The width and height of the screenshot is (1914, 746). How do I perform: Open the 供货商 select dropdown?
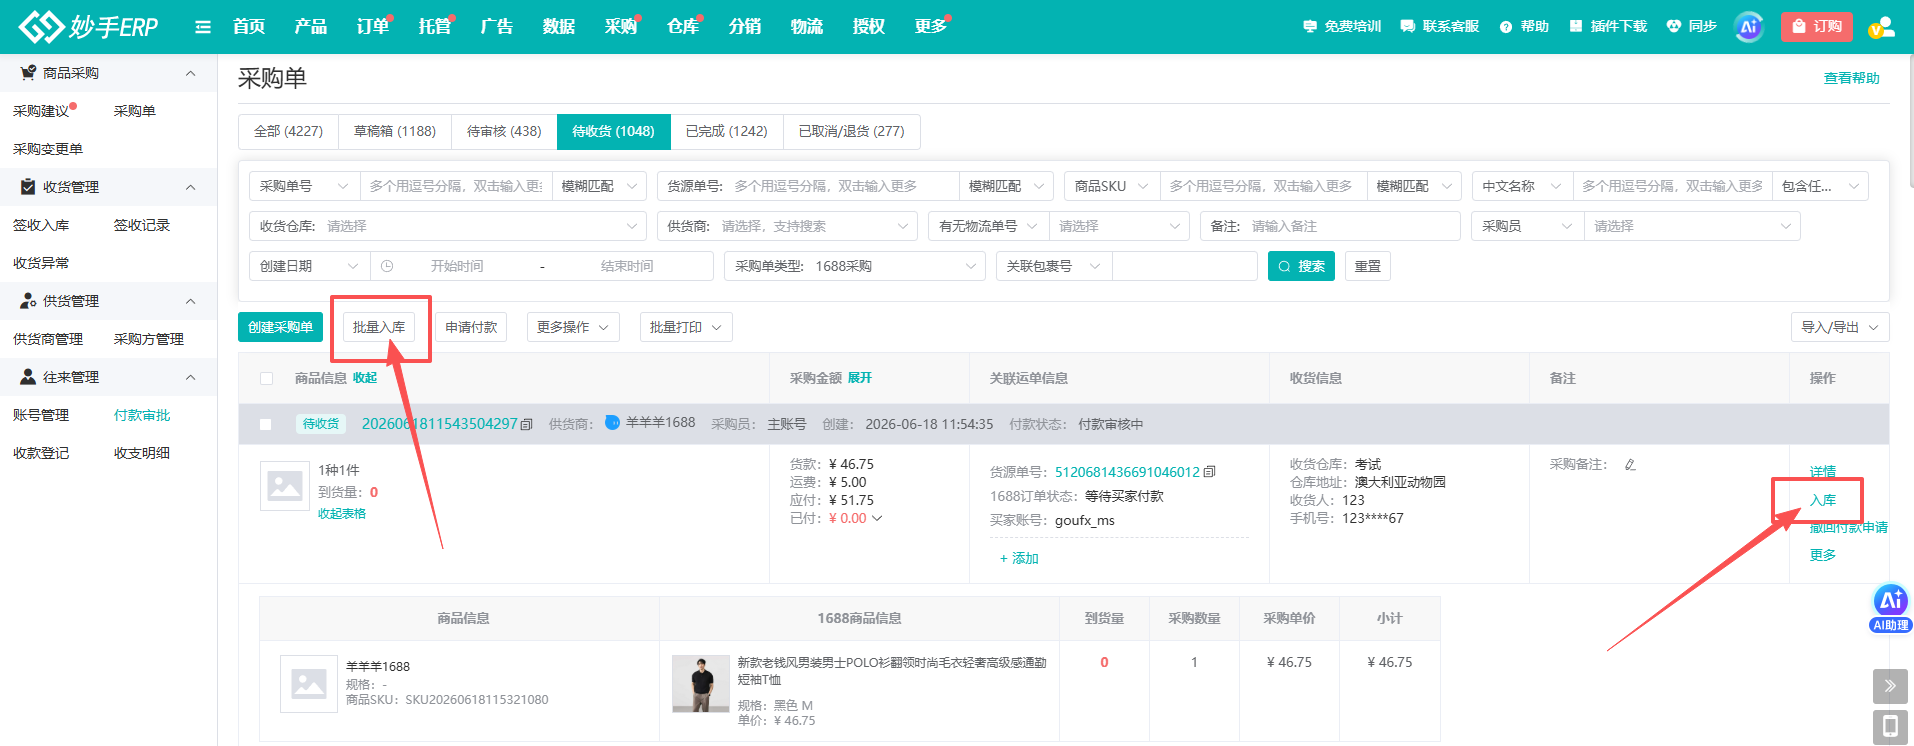pos(787,226)
